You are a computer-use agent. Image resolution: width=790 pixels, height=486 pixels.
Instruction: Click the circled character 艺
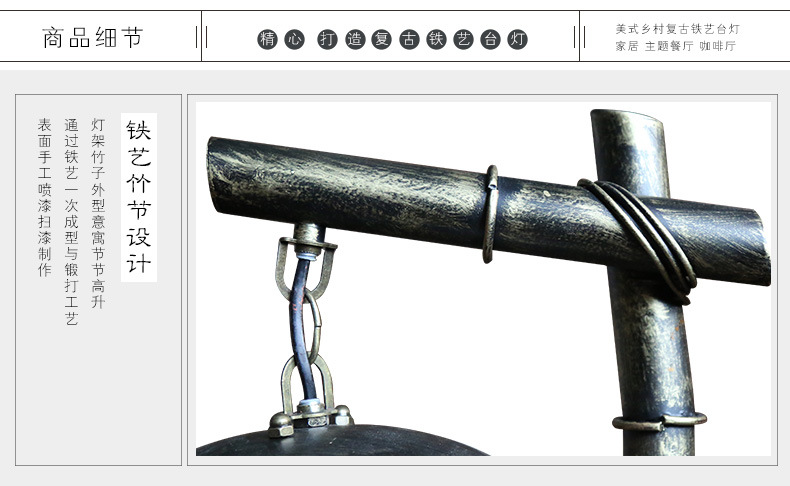pyautogui.click(x=463, y=39)
